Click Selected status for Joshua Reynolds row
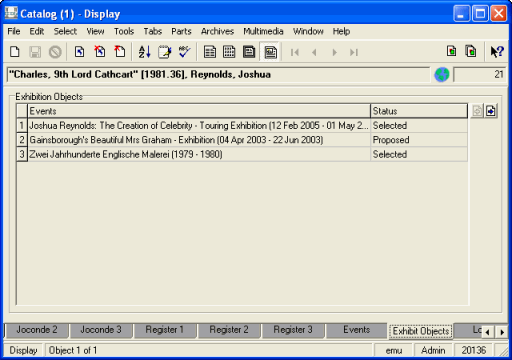This screenshot has height=360, width=512. (x=419, y=125)
